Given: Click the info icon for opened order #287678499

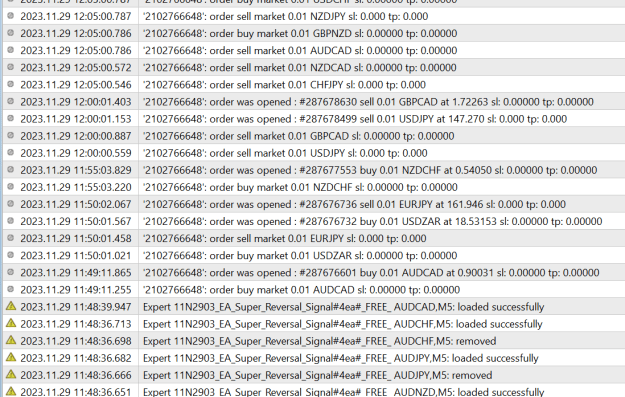Looking at the screenshot, I should [11, 118].
